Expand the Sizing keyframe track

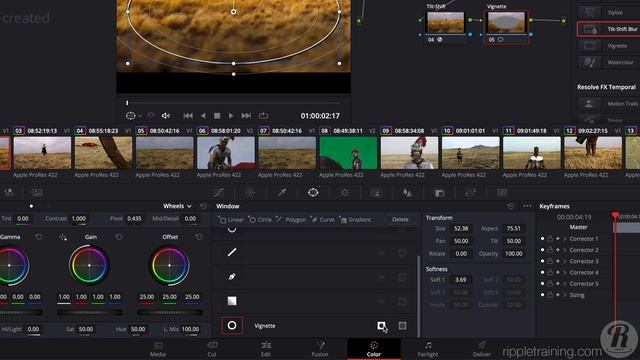[565, 295]
